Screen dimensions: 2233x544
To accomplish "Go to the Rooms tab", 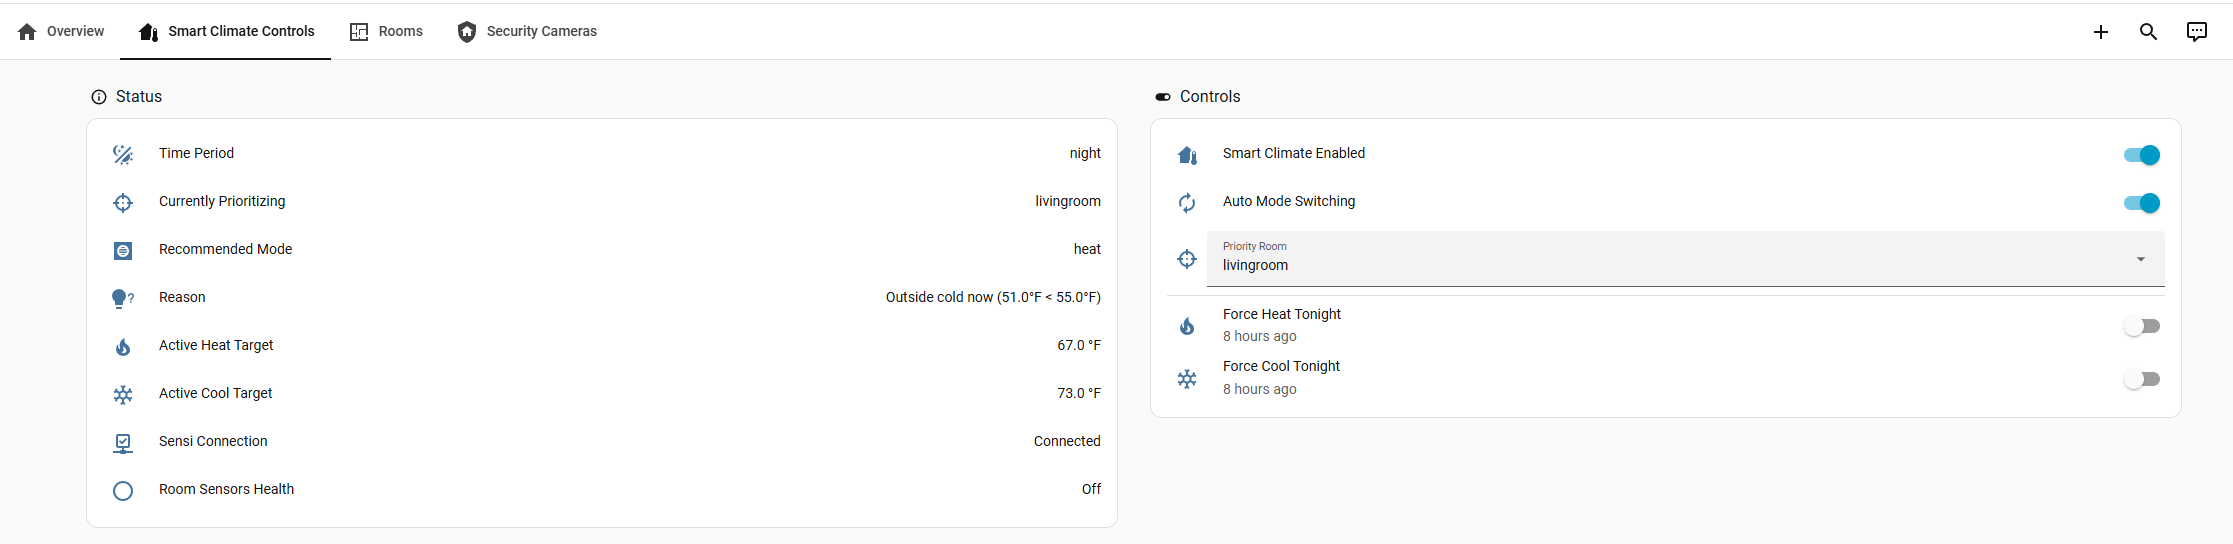I will [387, 32].
